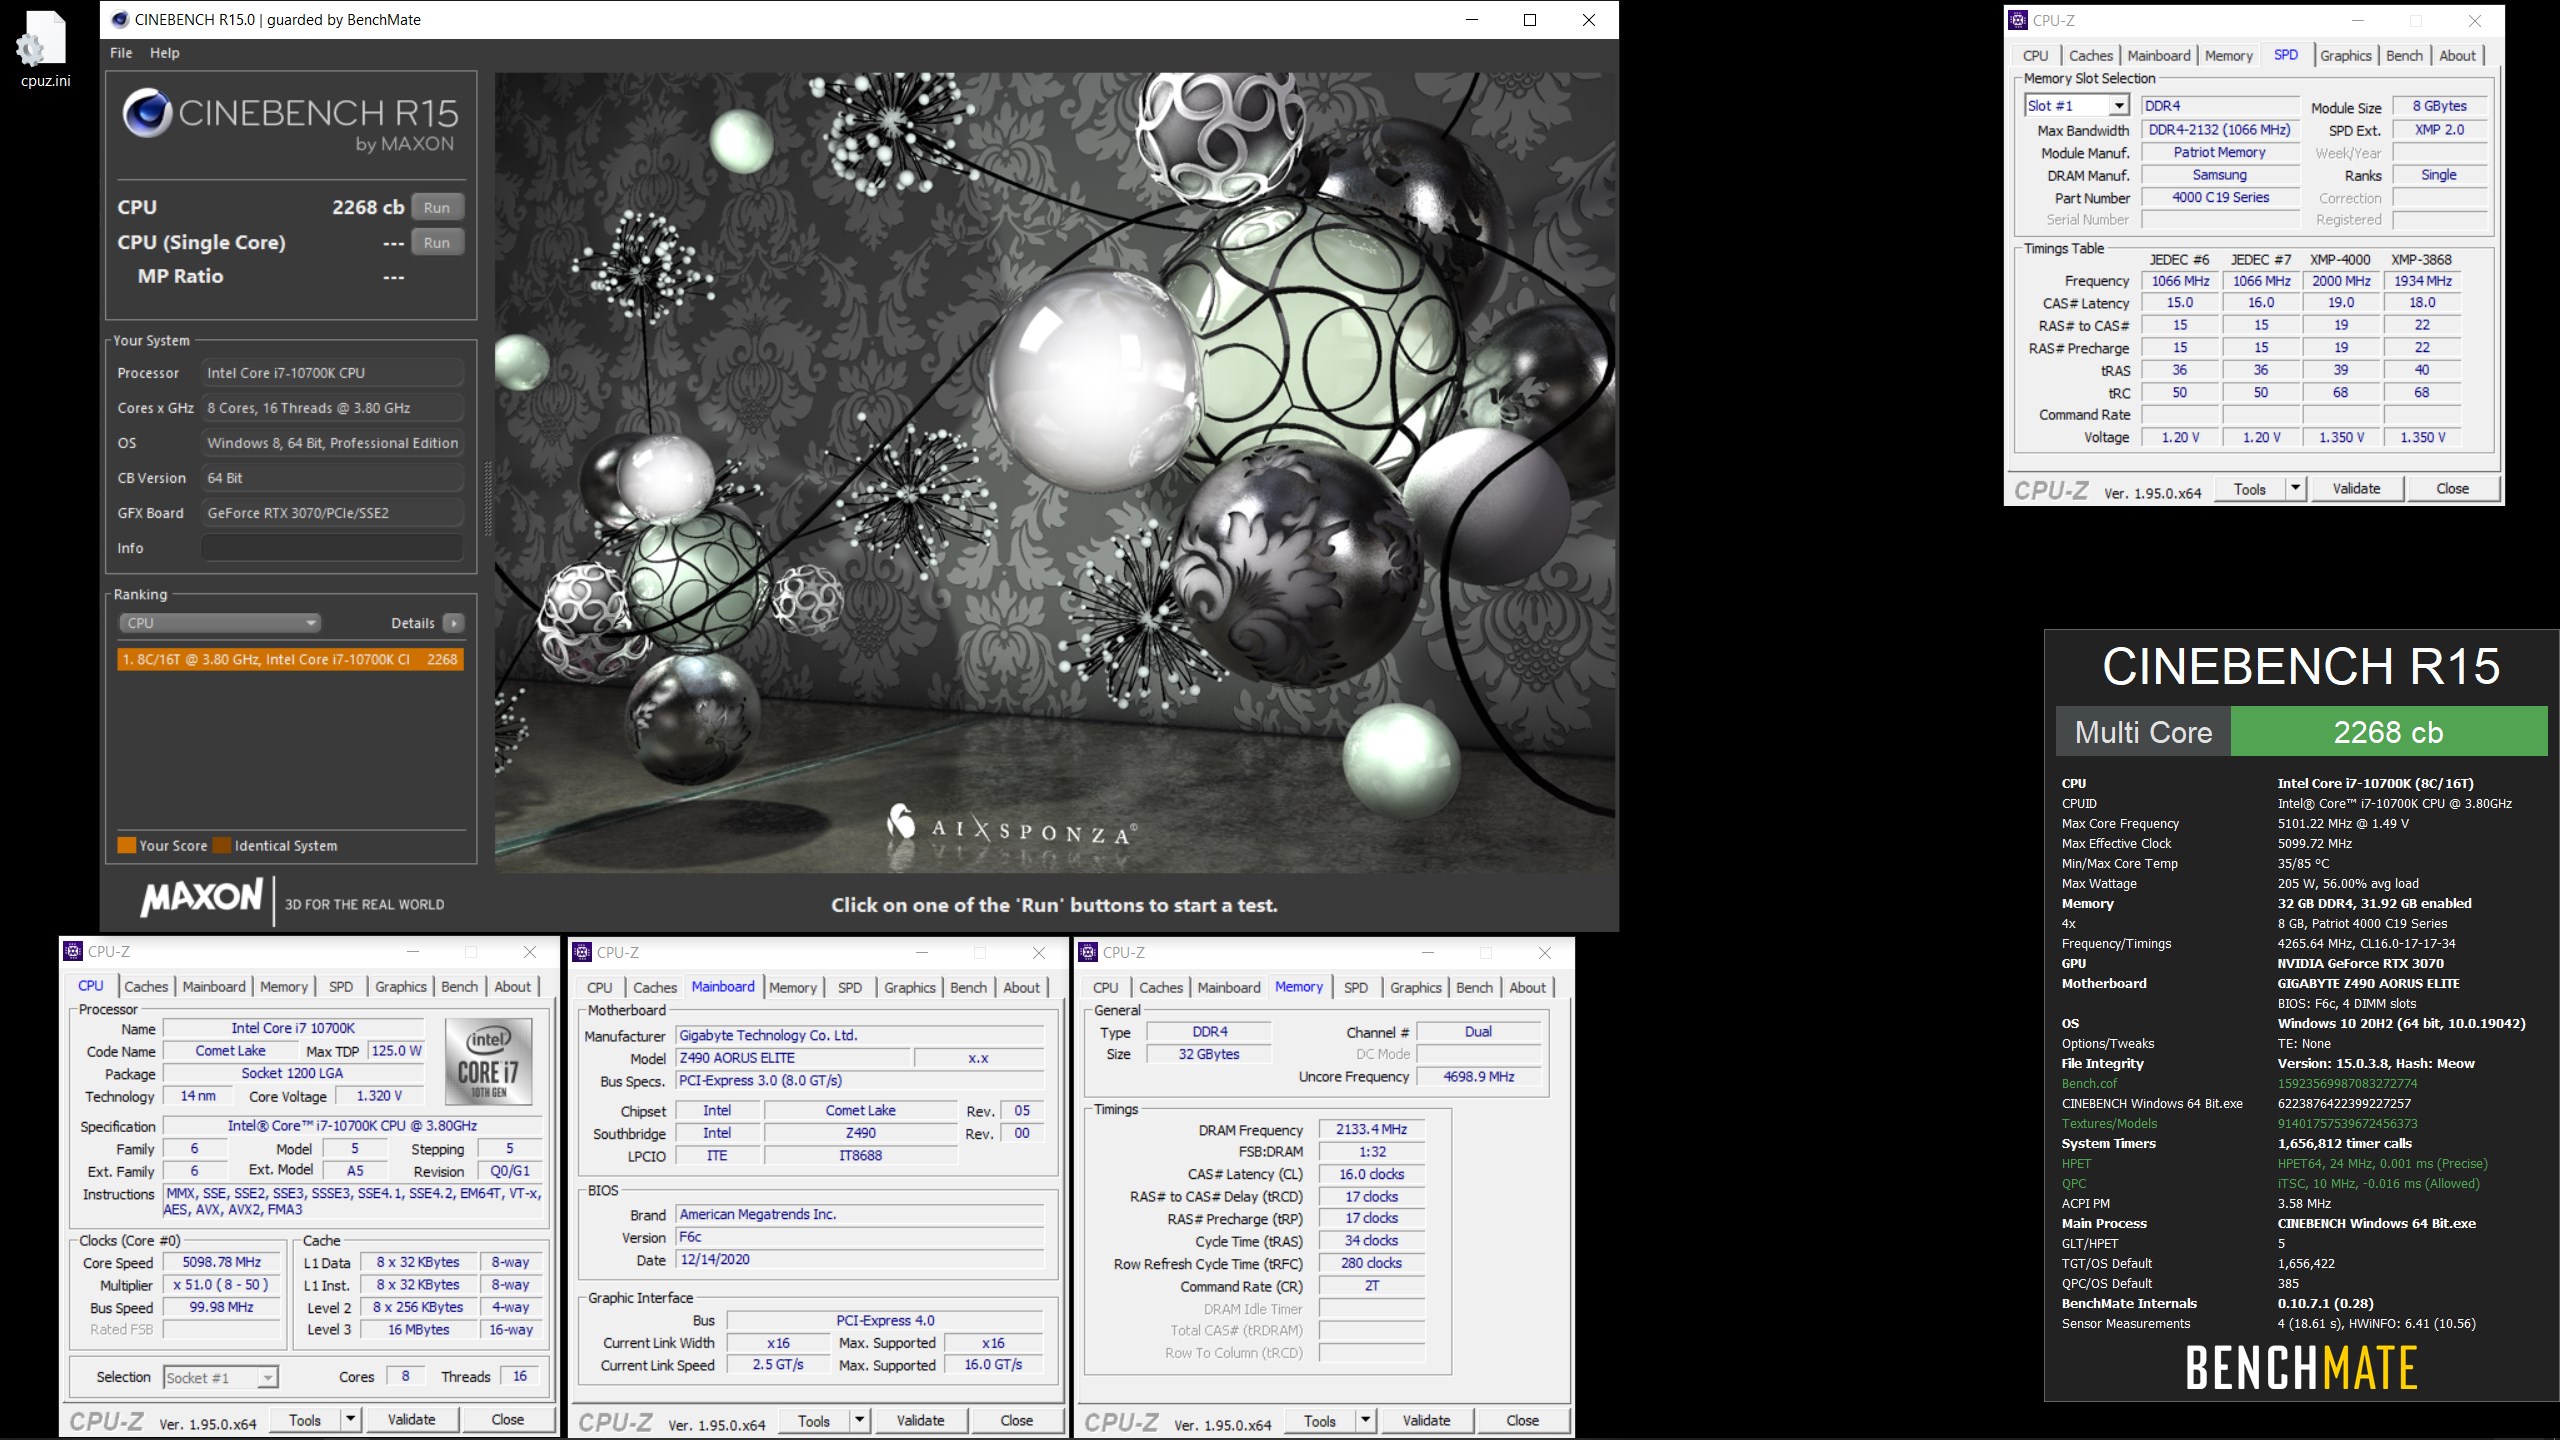Viewport: 2560px width, 1440px height.
Task: Click CPU-Z icon in the Mainboard window title
Action: 582,952
